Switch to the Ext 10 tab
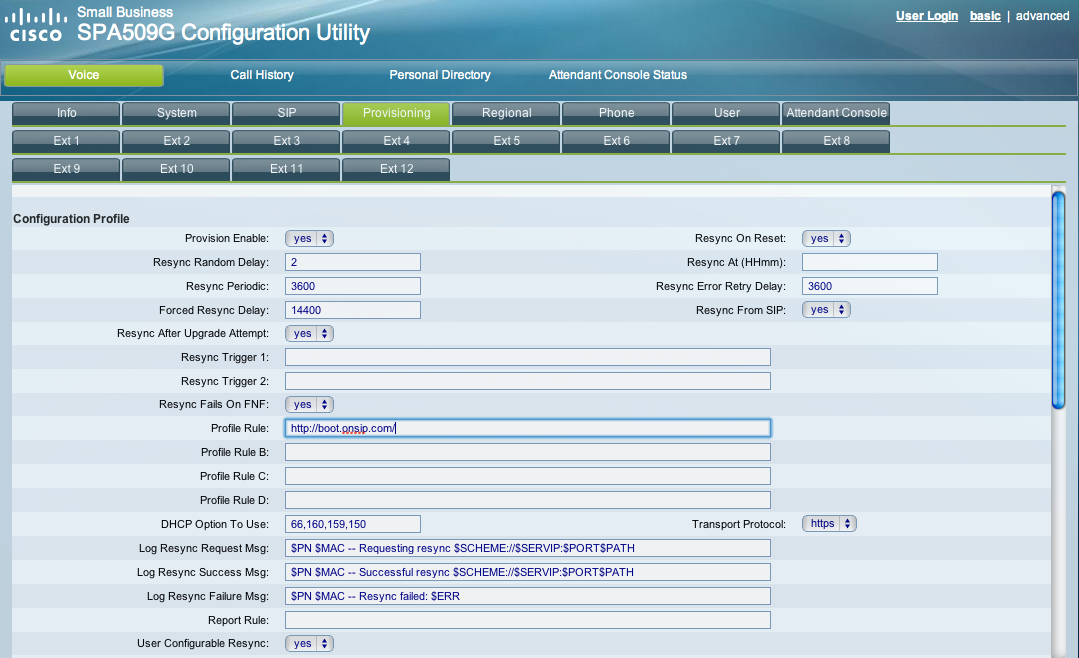1079x658 pixels. (176, 169)
